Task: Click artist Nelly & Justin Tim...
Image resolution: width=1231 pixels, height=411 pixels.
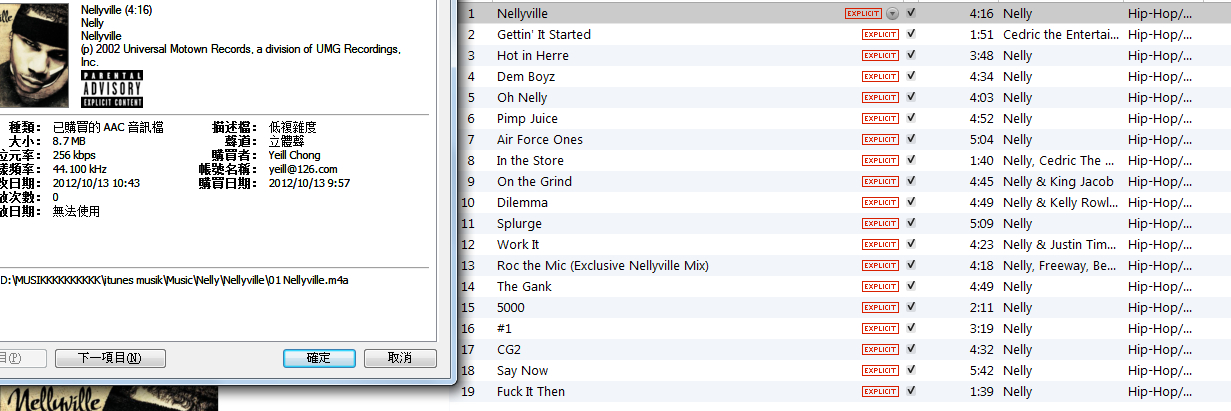Action: (x=1060, y=244)
